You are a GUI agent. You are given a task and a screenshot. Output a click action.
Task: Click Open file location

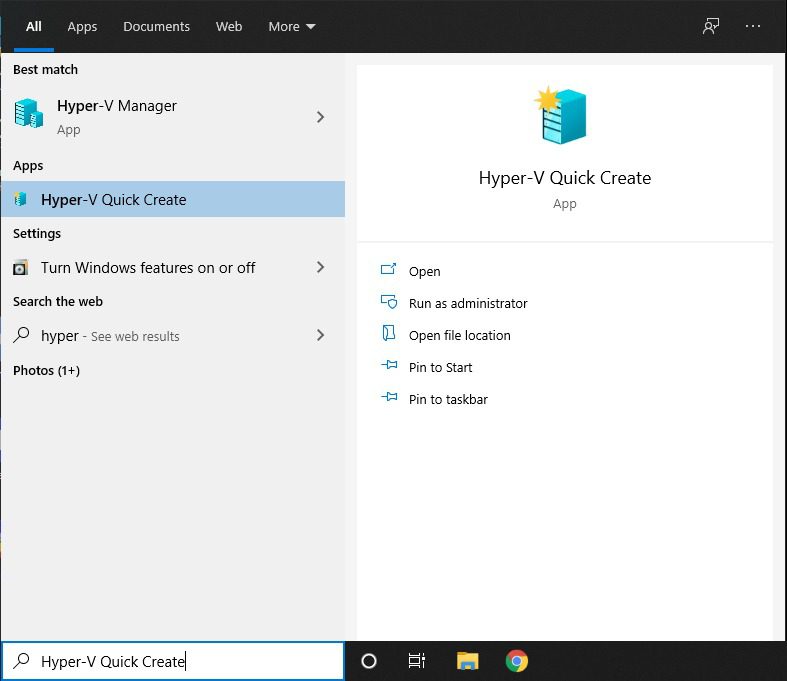459,335
